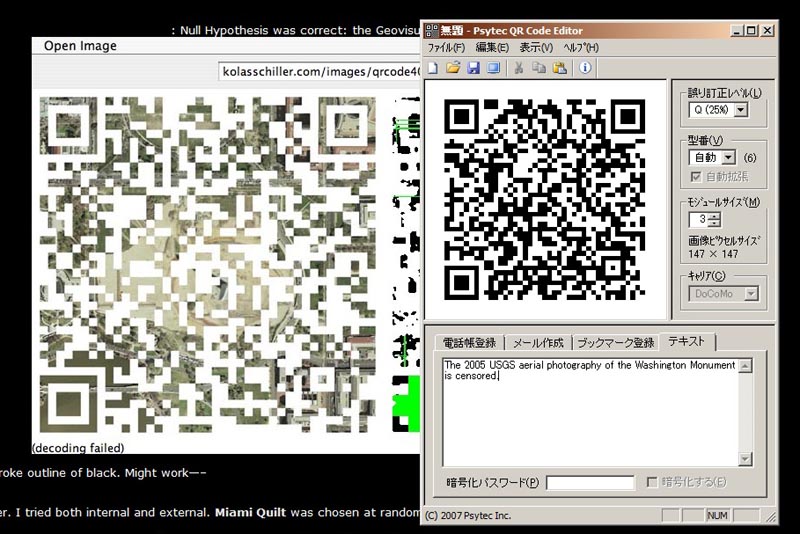Toggle the 暗号化する(E) encryption checkbox
Viewport: 800px width, 534px height.
(x=652, y=482)
